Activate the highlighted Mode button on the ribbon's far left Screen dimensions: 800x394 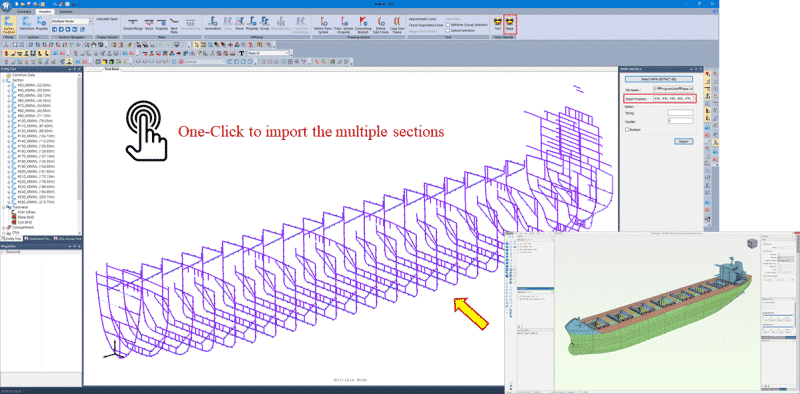click(x=9, y=24)
